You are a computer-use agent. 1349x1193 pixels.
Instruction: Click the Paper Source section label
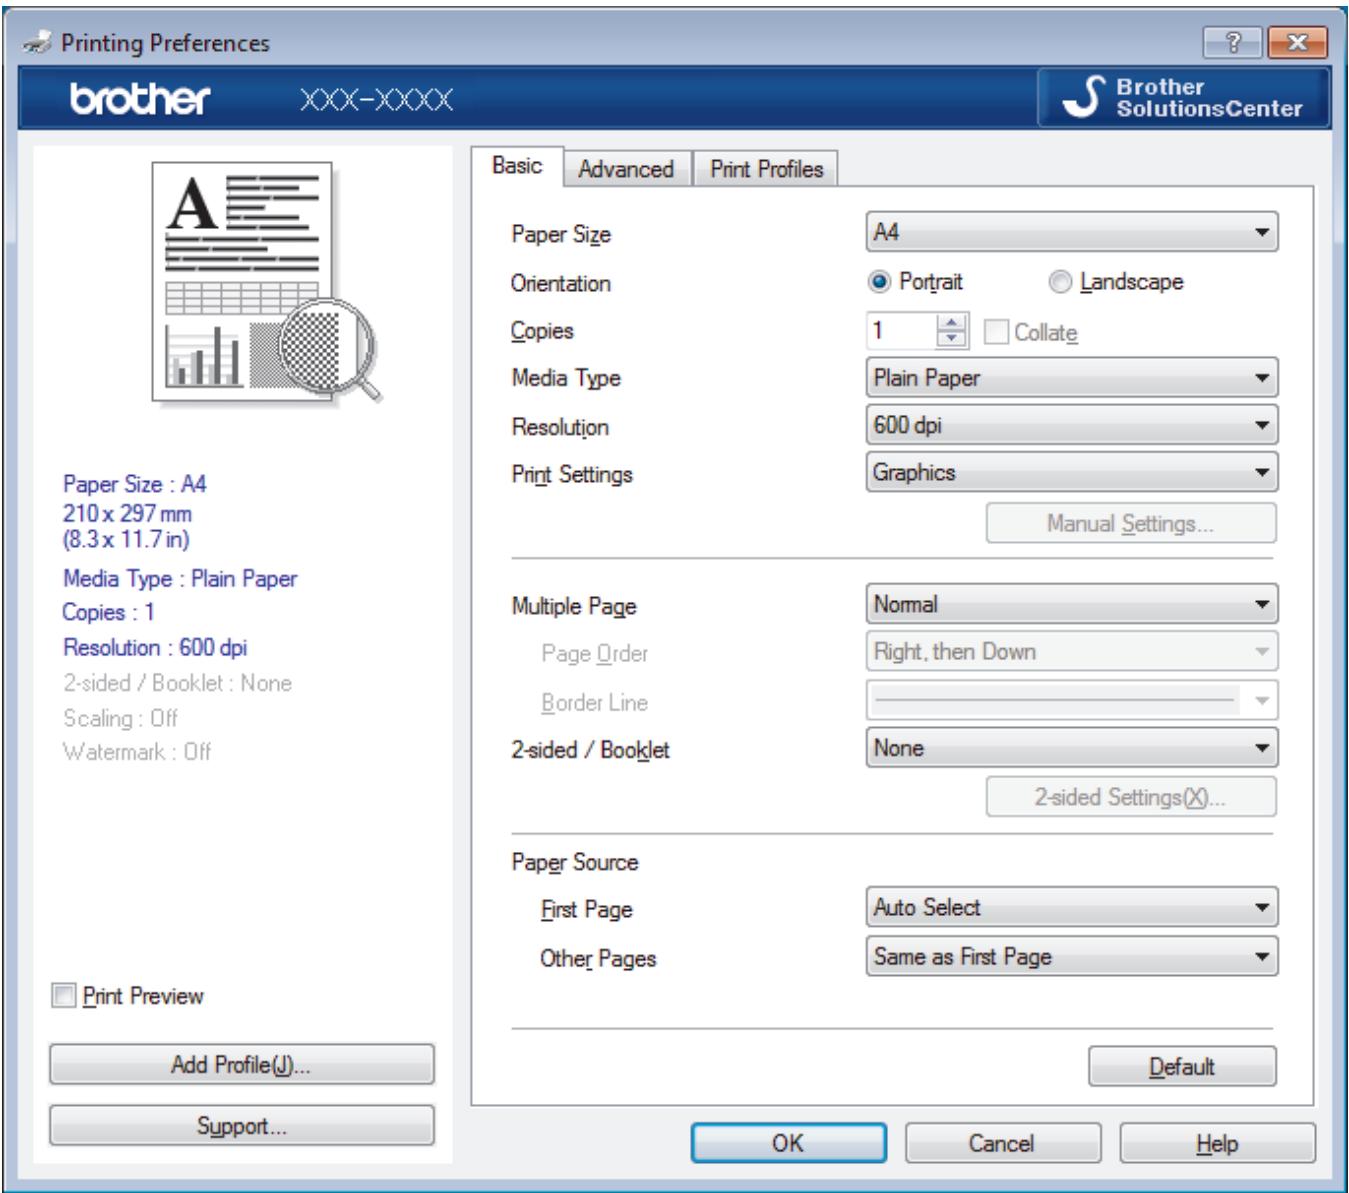coord(575,862)
